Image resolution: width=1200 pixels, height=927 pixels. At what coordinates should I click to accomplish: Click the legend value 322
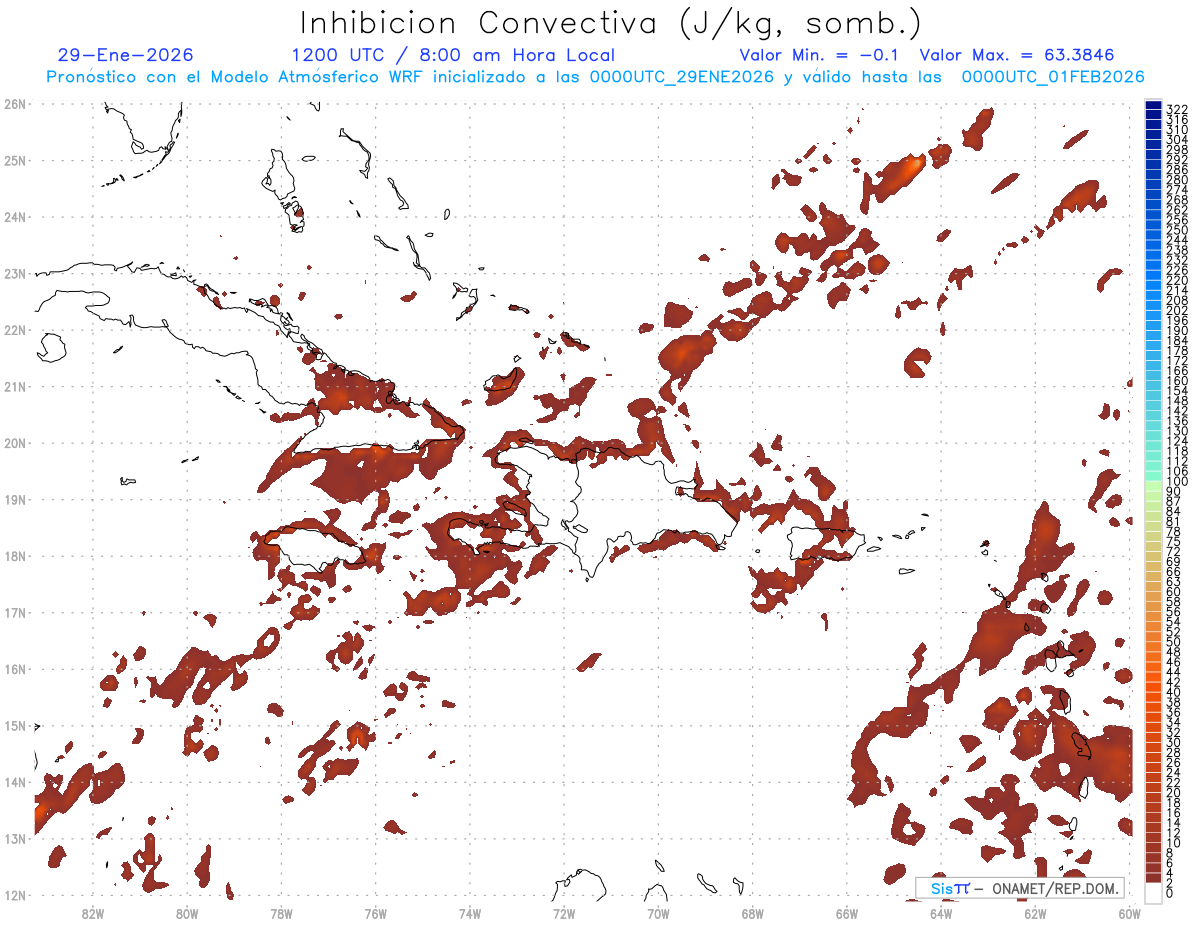[x=1177, y=109]
